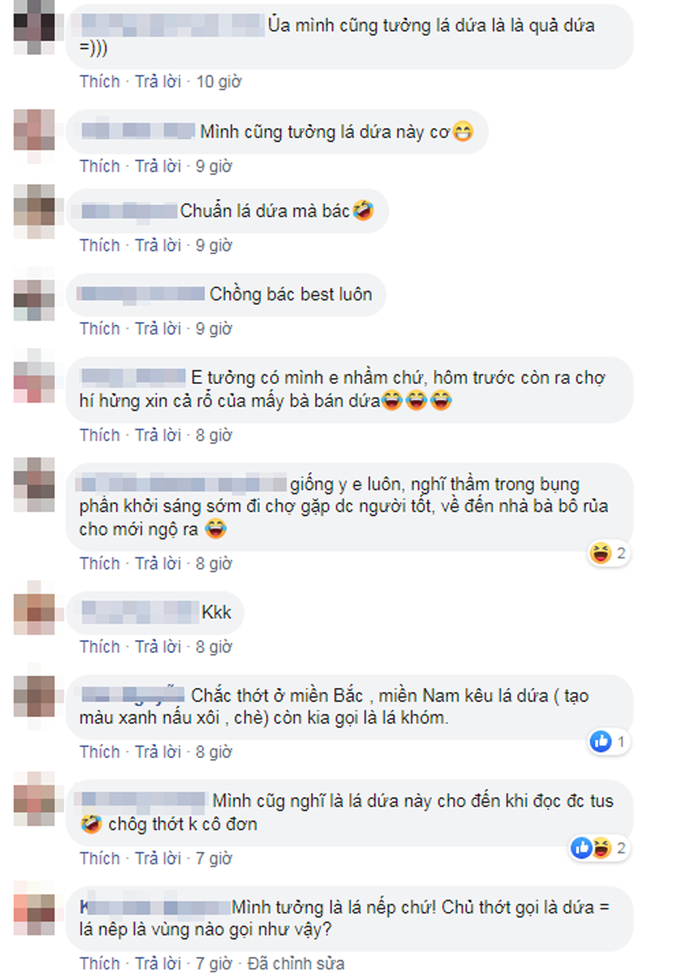The width and height of the screenshot is (680, 979).
Task: Reply to the 'giống y e luôn' comment
Action: [158, 563]
